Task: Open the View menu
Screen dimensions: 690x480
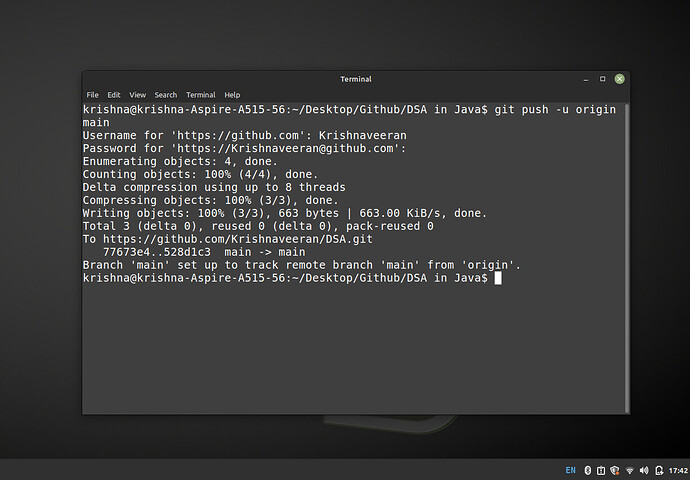Action: pyautogui.click(x=137, y=95)
